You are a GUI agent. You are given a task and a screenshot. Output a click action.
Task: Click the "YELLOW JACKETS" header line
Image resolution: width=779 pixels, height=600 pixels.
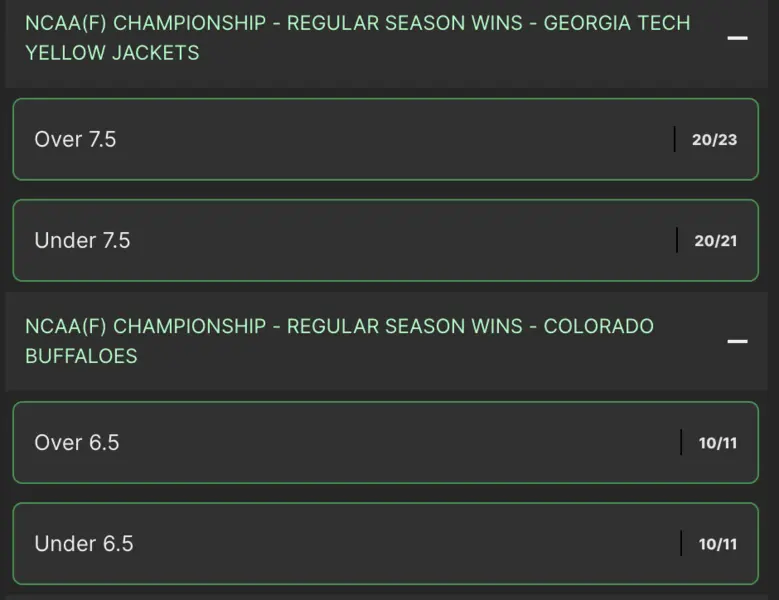[x=112, y=53]
